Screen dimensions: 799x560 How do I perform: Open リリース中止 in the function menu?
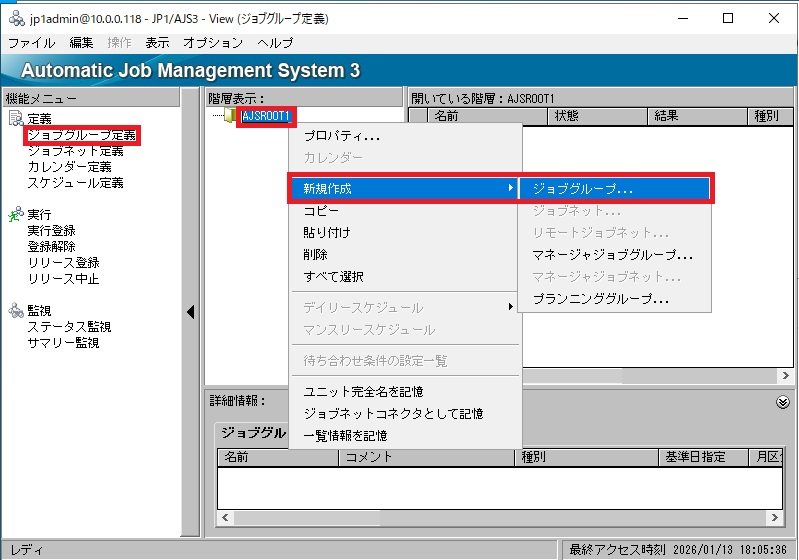[x=64, y=279]
